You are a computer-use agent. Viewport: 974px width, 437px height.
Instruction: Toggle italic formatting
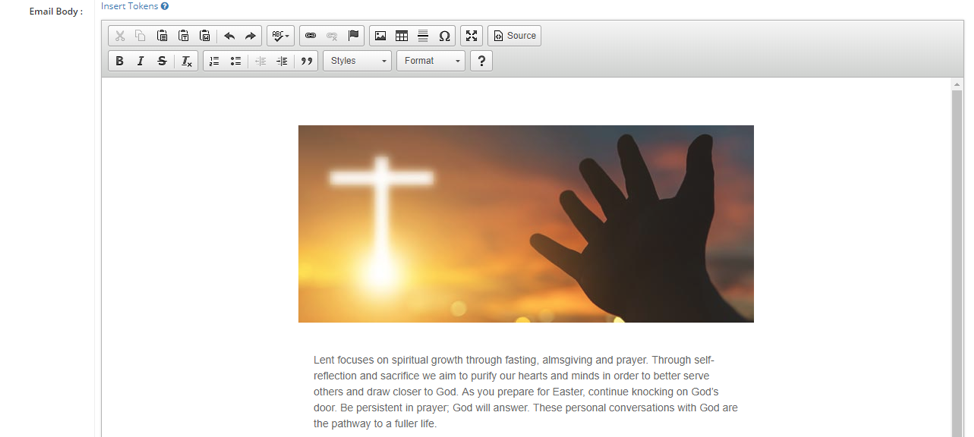point(140,61)
